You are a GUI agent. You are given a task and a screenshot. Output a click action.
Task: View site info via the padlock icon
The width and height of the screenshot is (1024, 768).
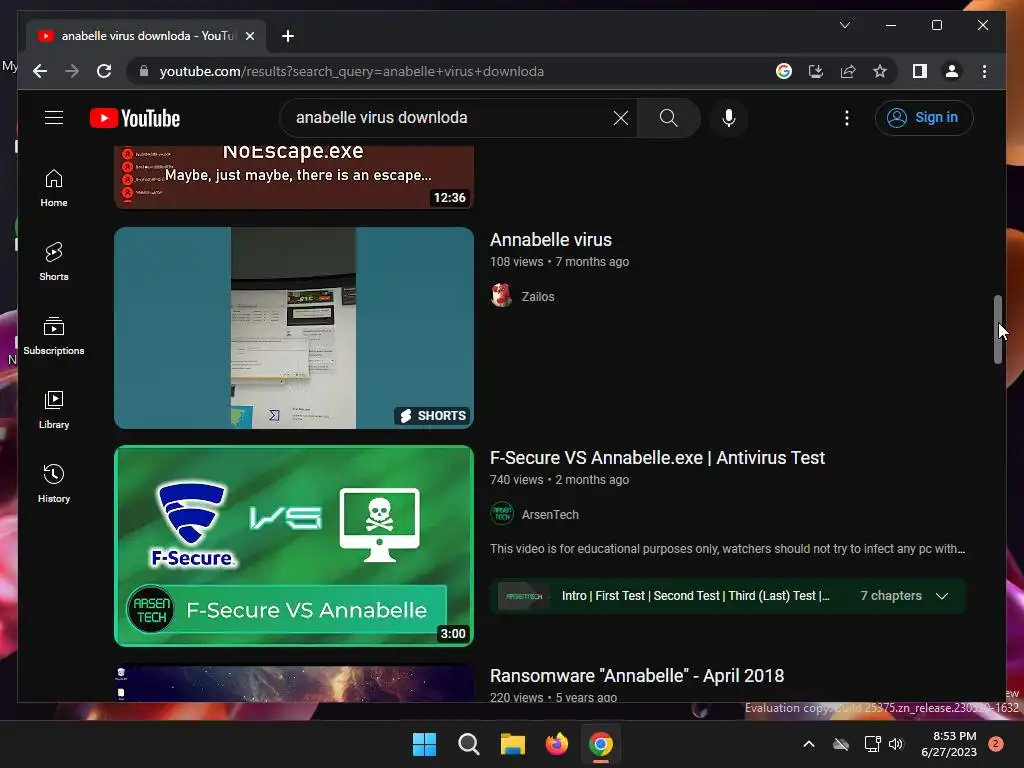click(x=144, y=71)
